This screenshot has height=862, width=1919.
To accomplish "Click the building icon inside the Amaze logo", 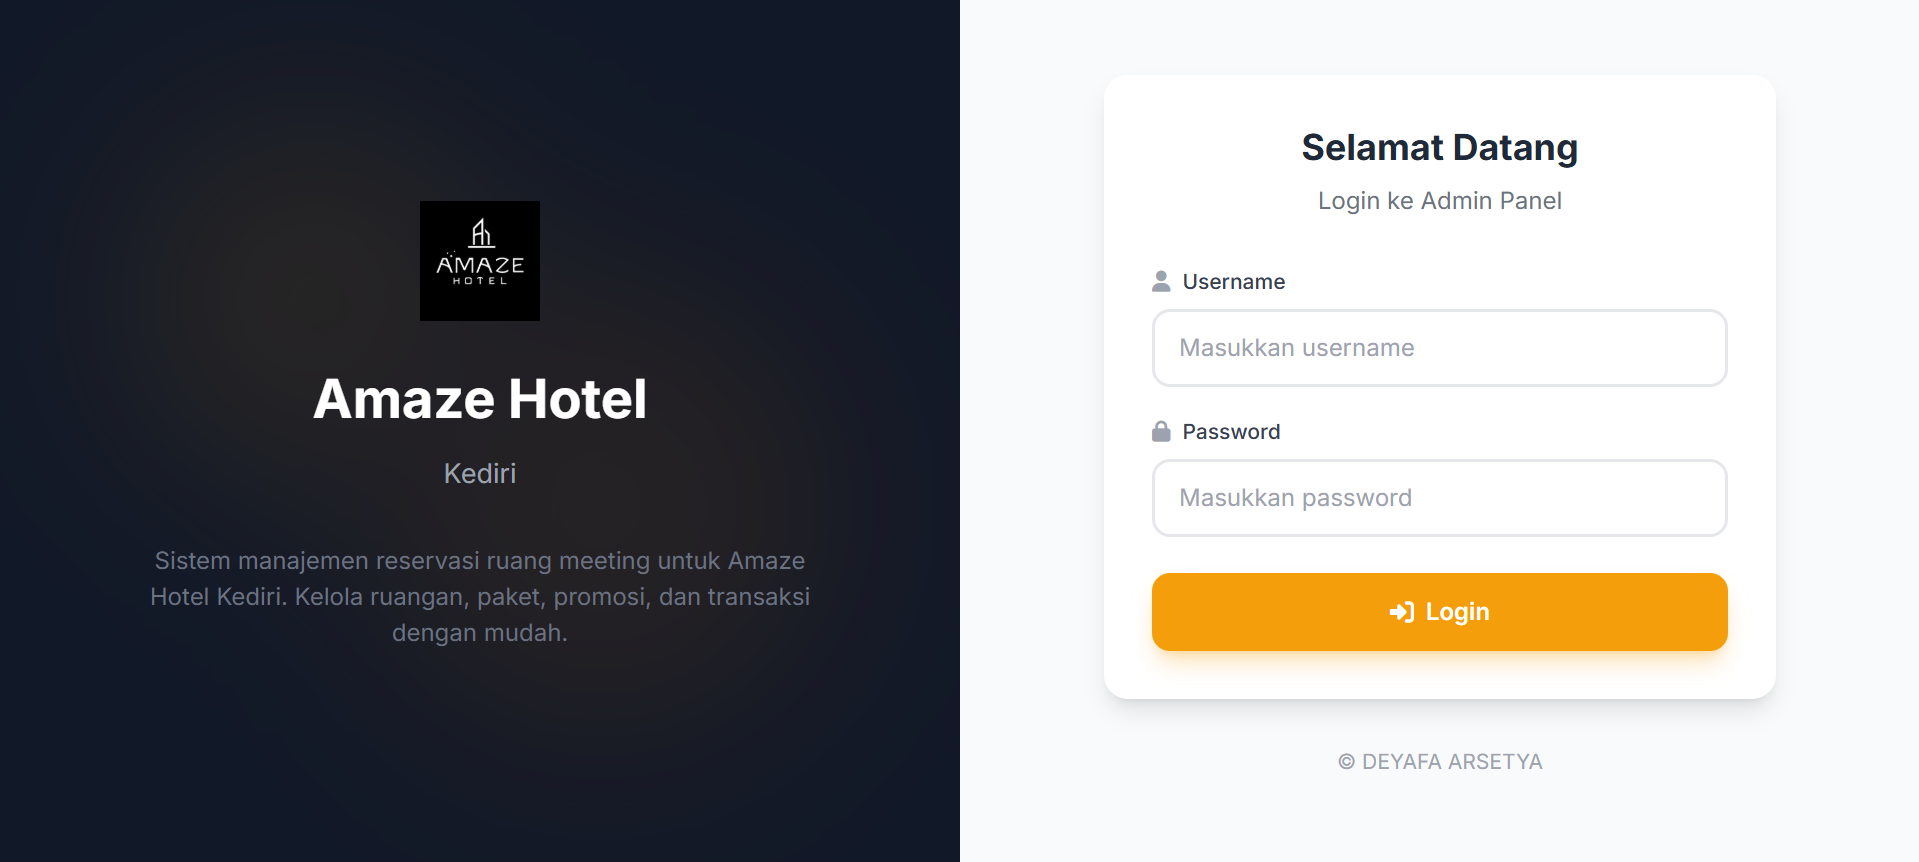I will (482, 233).
